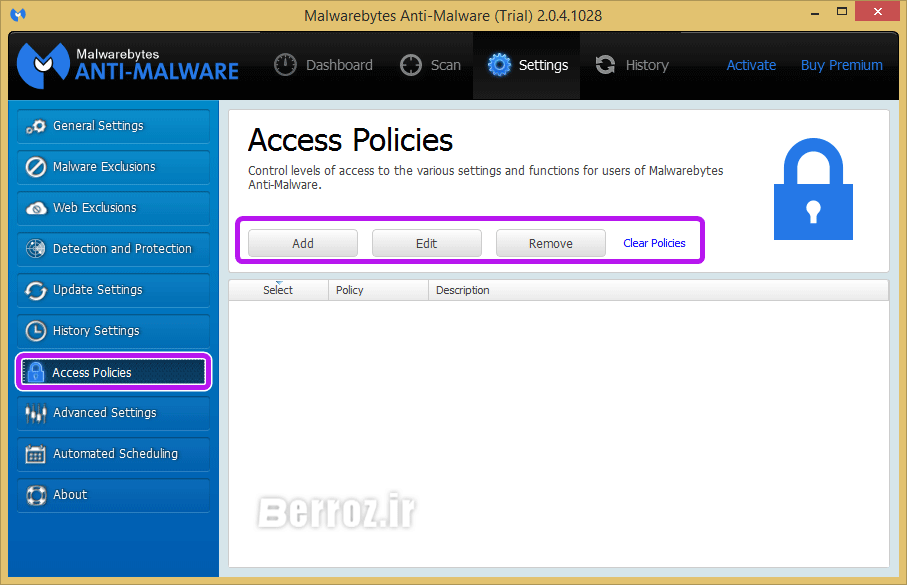The width and height of the screenshot is (907, 585).
Task: Open the About section
Action: pos(113,495)
